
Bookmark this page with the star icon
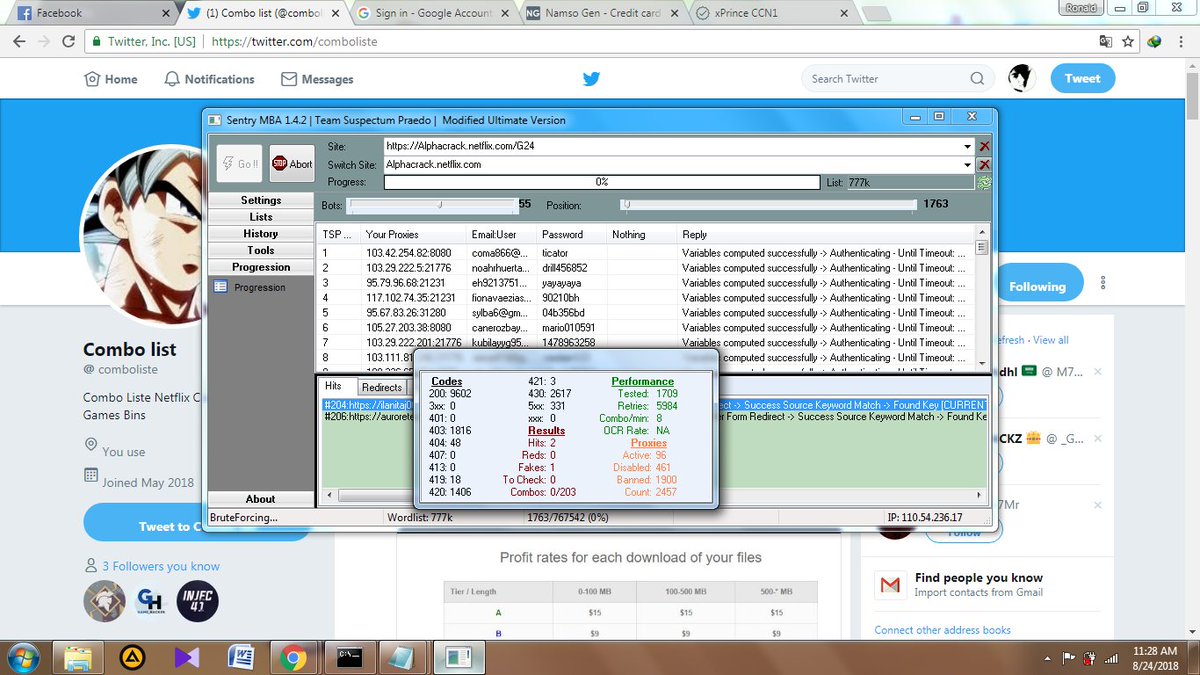pyautogui.click(x=1128, y=42)
